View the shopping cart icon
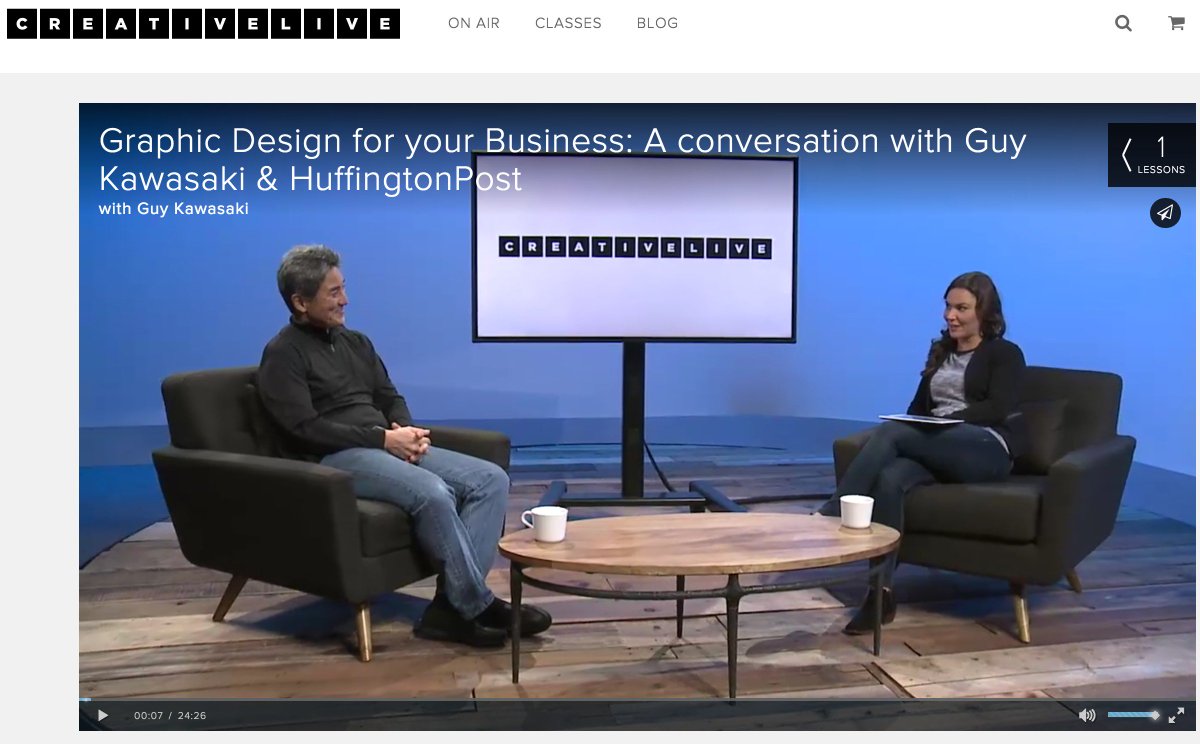 pos(1176,24)
